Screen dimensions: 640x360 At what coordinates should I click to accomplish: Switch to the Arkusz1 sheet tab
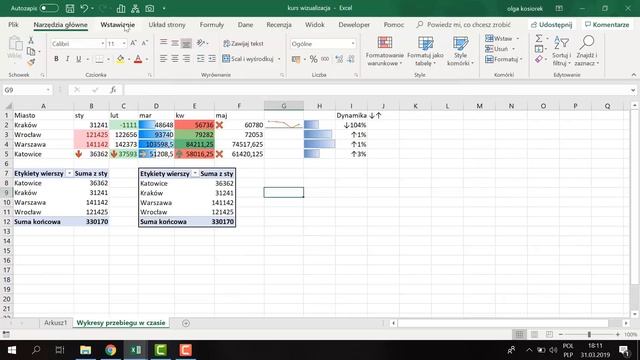tap(55, 323)
